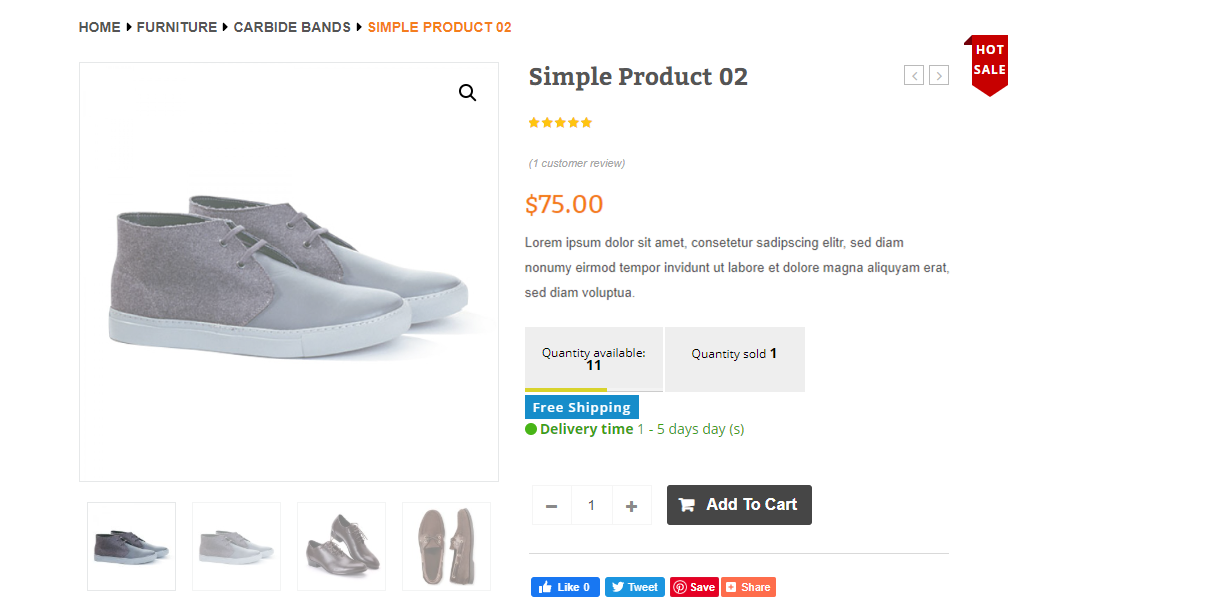Open the Carbide Bands breadcrumb link
This screenshot has height=611, width=1232.
click(292, 27)
